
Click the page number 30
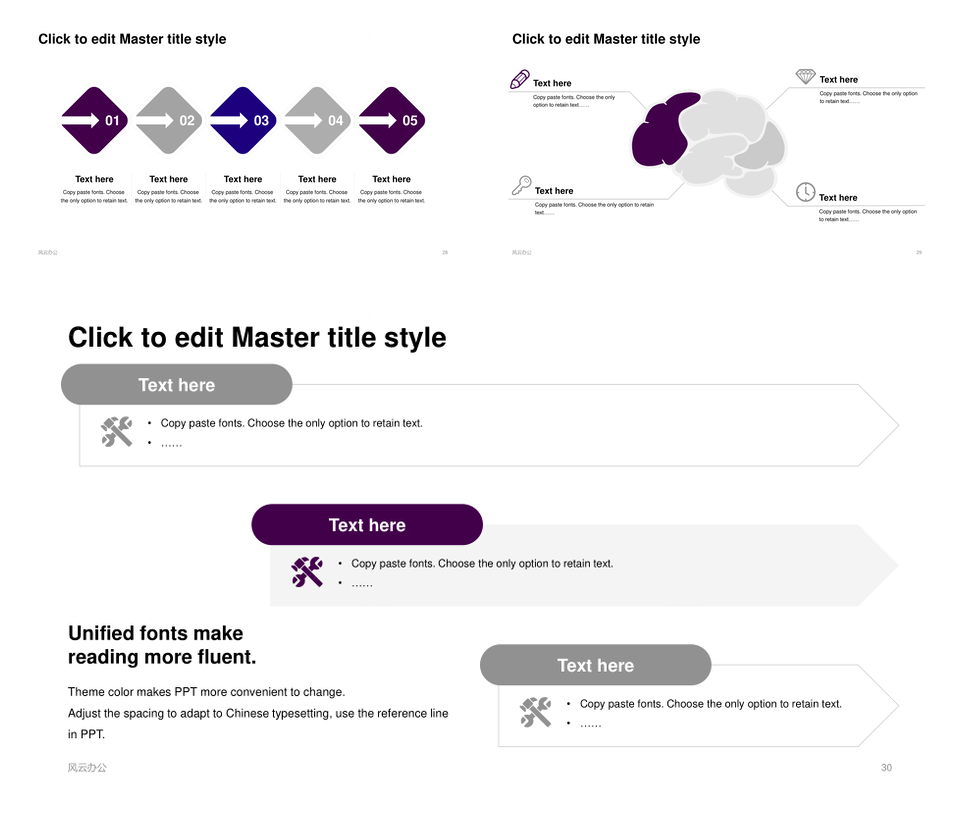click(x=886, y=768)
